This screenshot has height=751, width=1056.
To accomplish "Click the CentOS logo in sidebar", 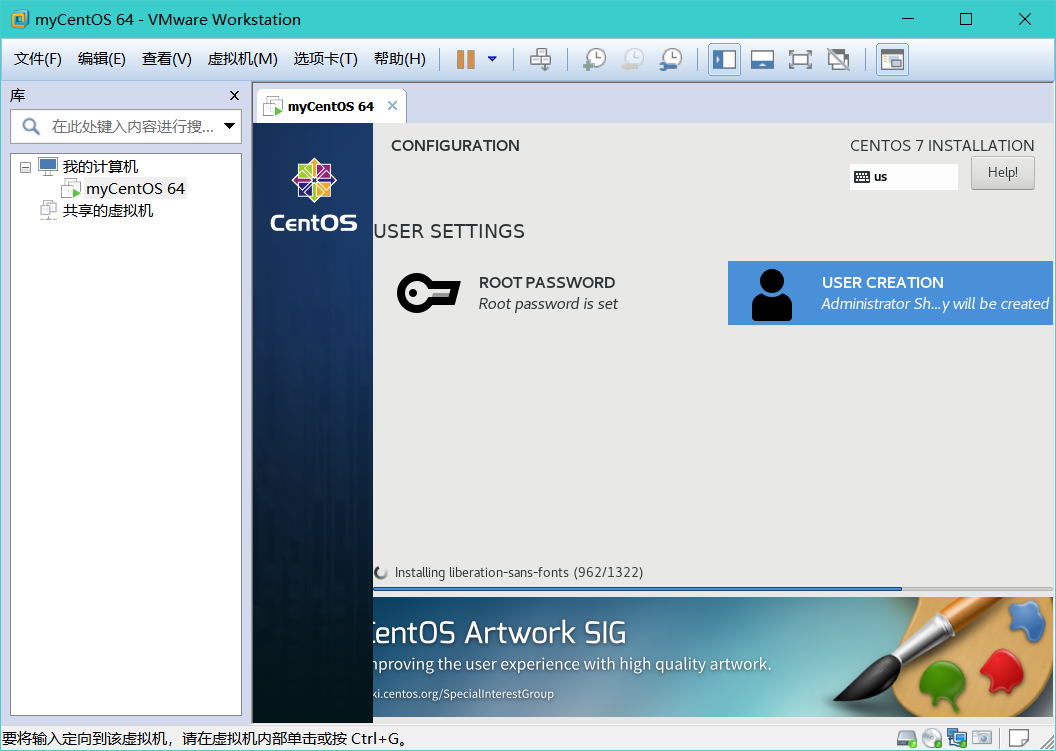I will (314, 195).
